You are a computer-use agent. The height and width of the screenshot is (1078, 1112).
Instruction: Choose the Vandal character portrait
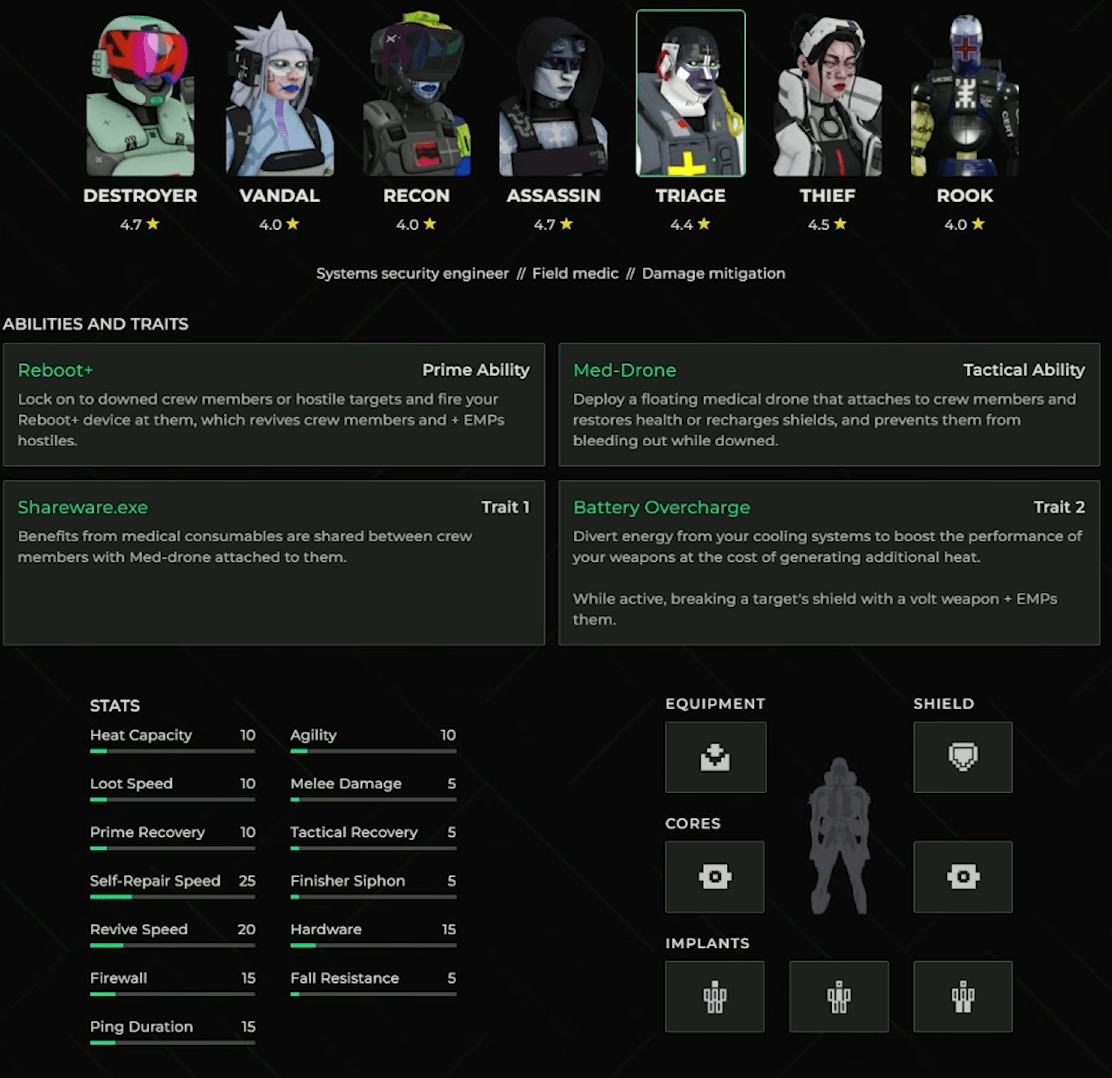click(x=279, y=95)
